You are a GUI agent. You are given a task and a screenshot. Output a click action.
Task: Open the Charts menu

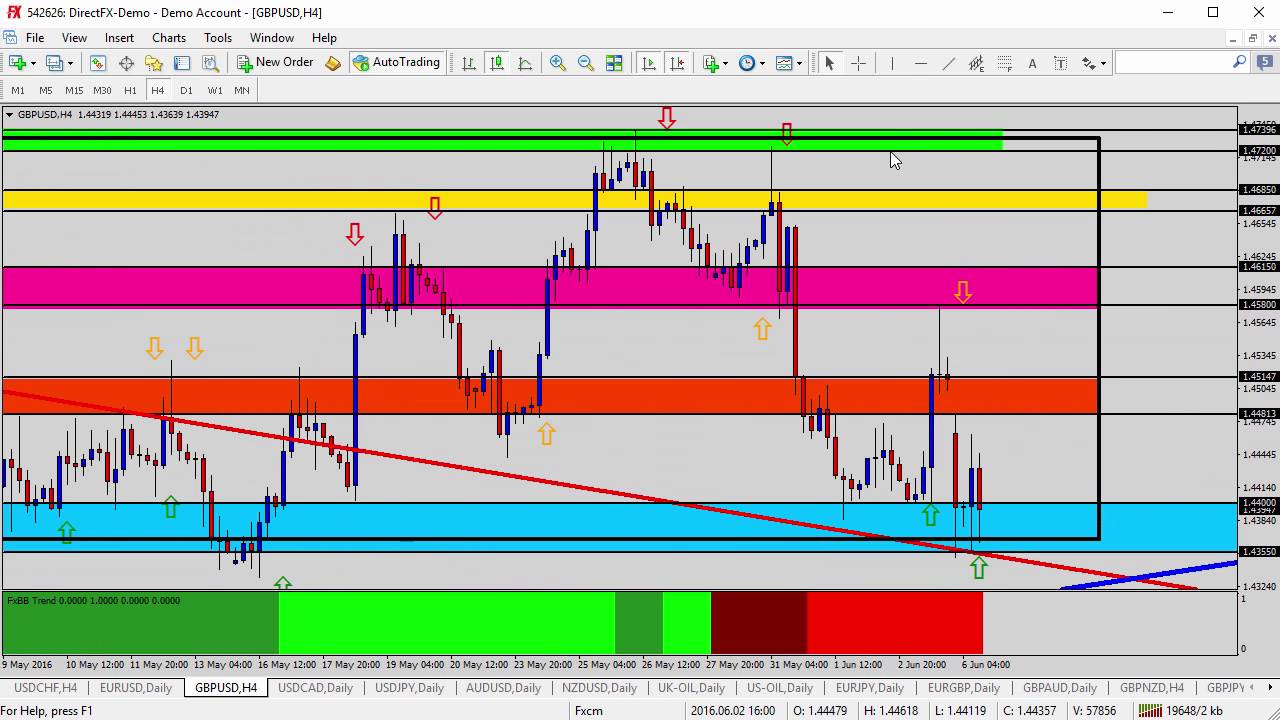[169, 38]
